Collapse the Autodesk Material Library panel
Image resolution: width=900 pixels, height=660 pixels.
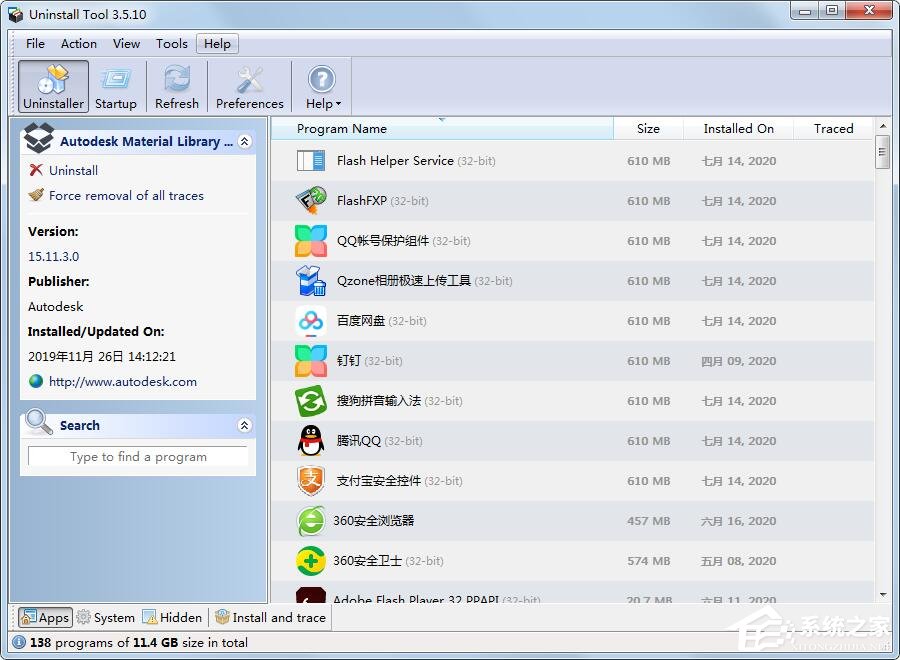[244, 141]
